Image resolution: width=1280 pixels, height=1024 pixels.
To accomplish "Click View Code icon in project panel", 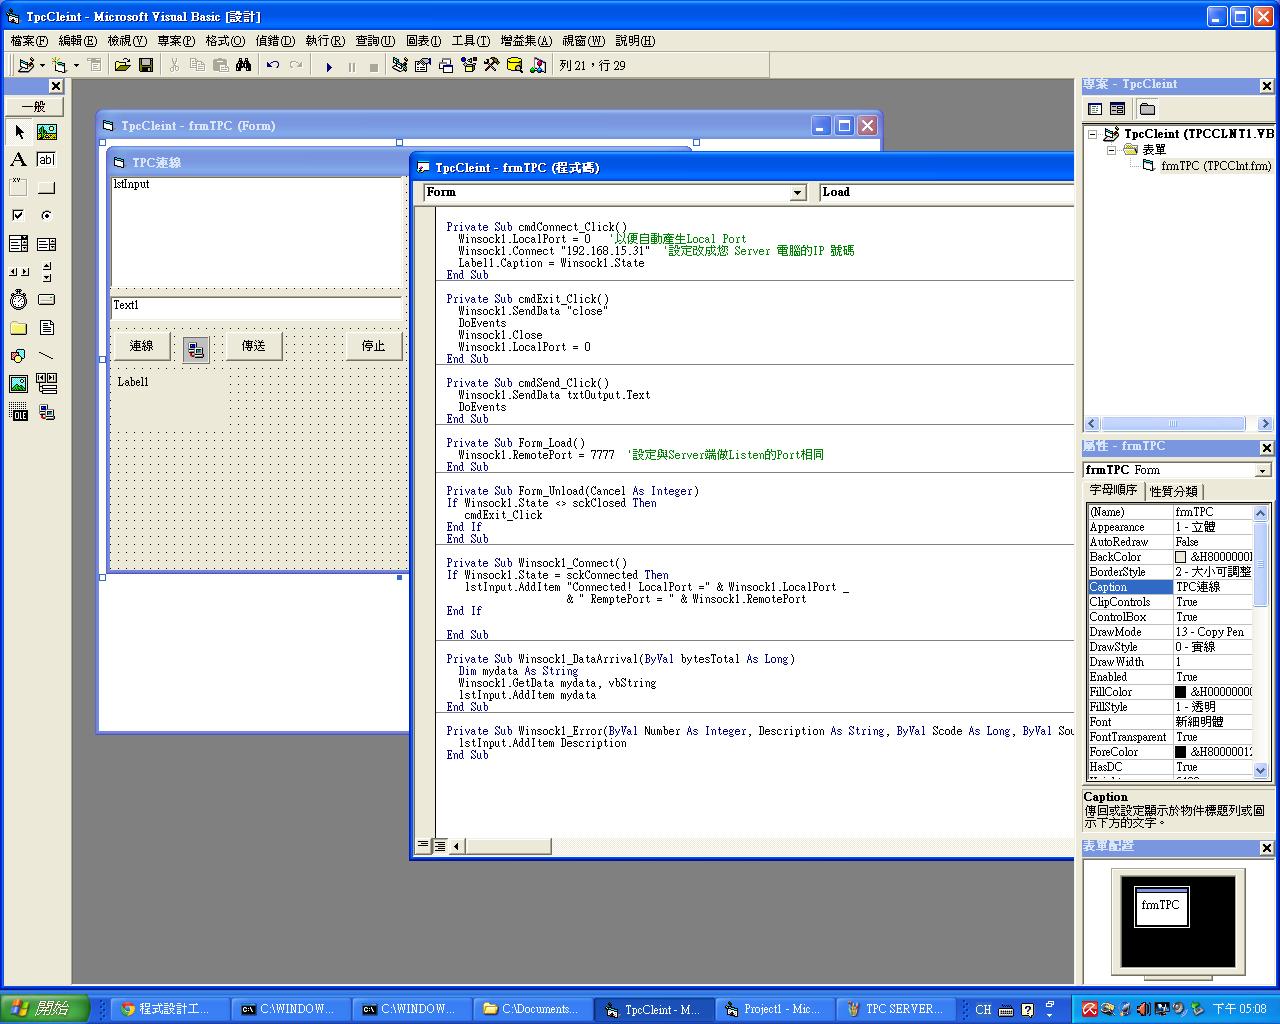I will [x=1095, y=109].
